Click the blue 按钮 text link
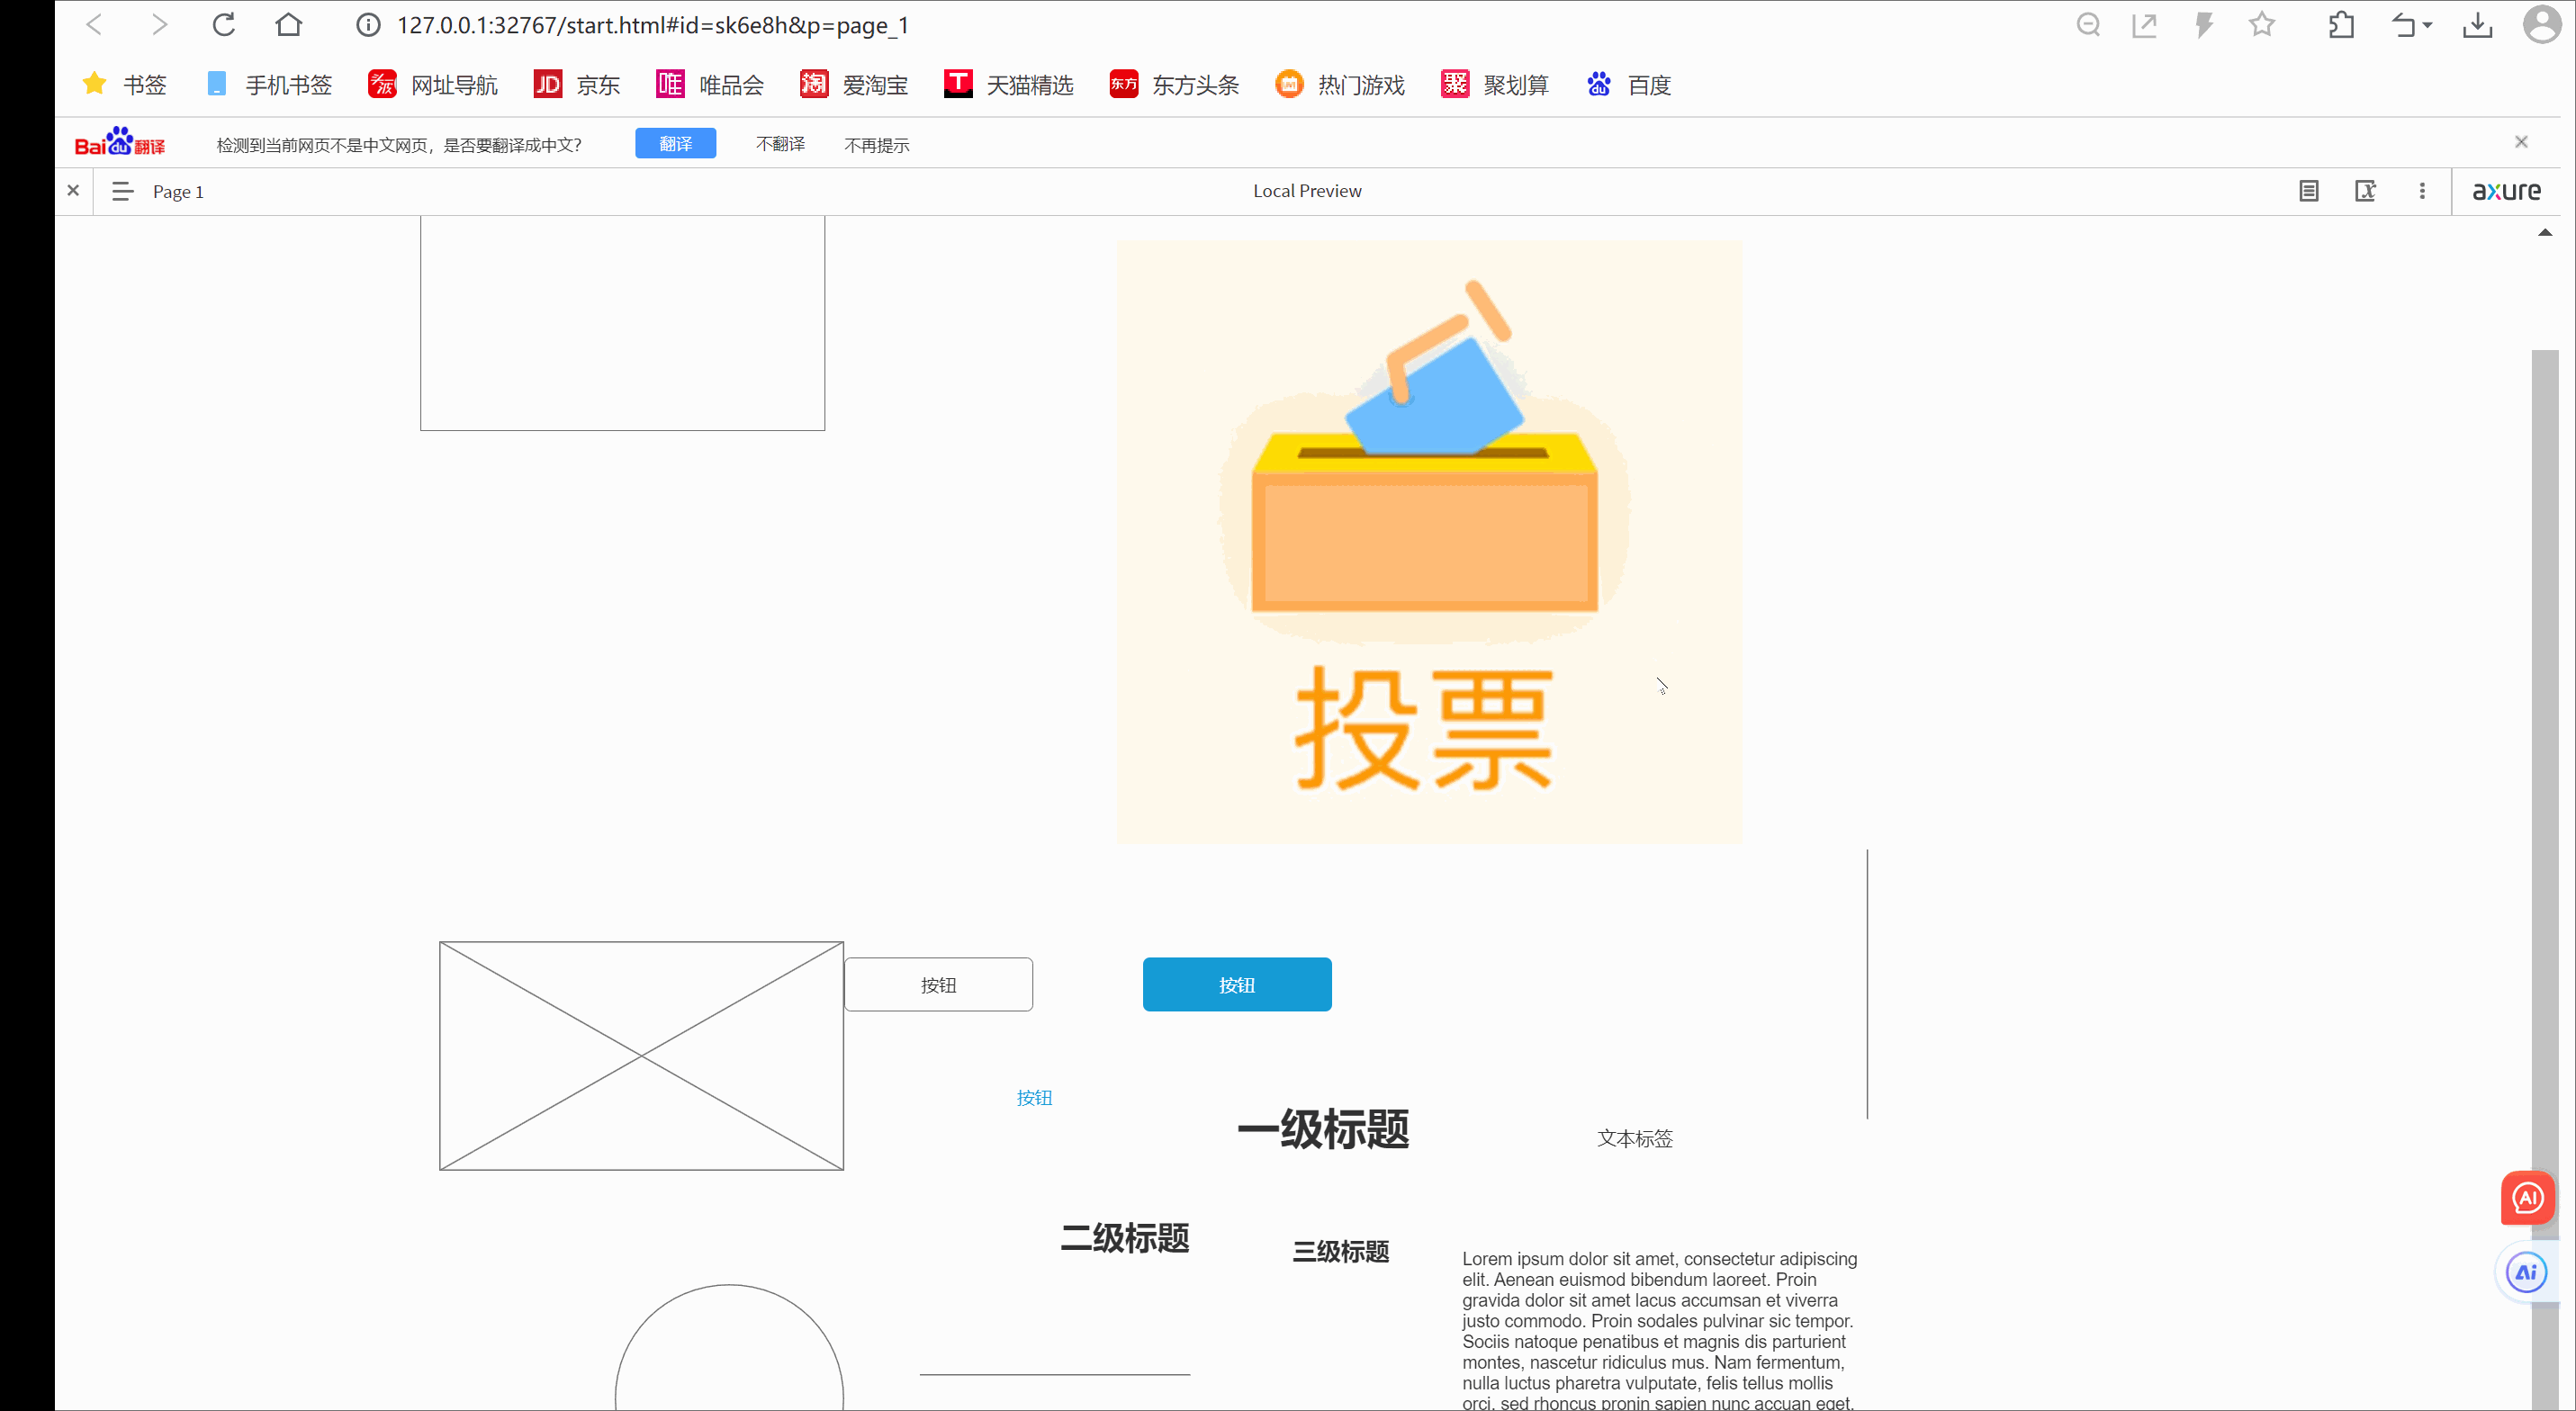This screenshot has height=1411, width=2576. coord(1034,1098)
